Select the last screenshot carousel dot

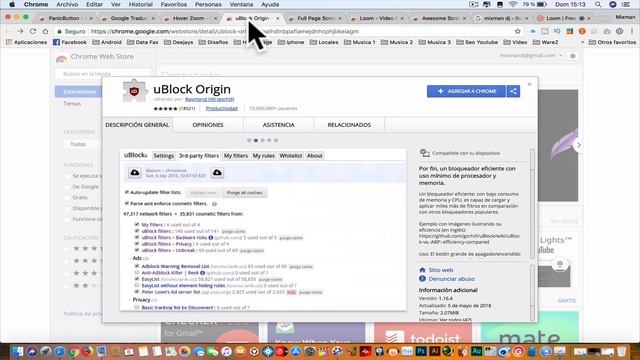click(276, 140)
